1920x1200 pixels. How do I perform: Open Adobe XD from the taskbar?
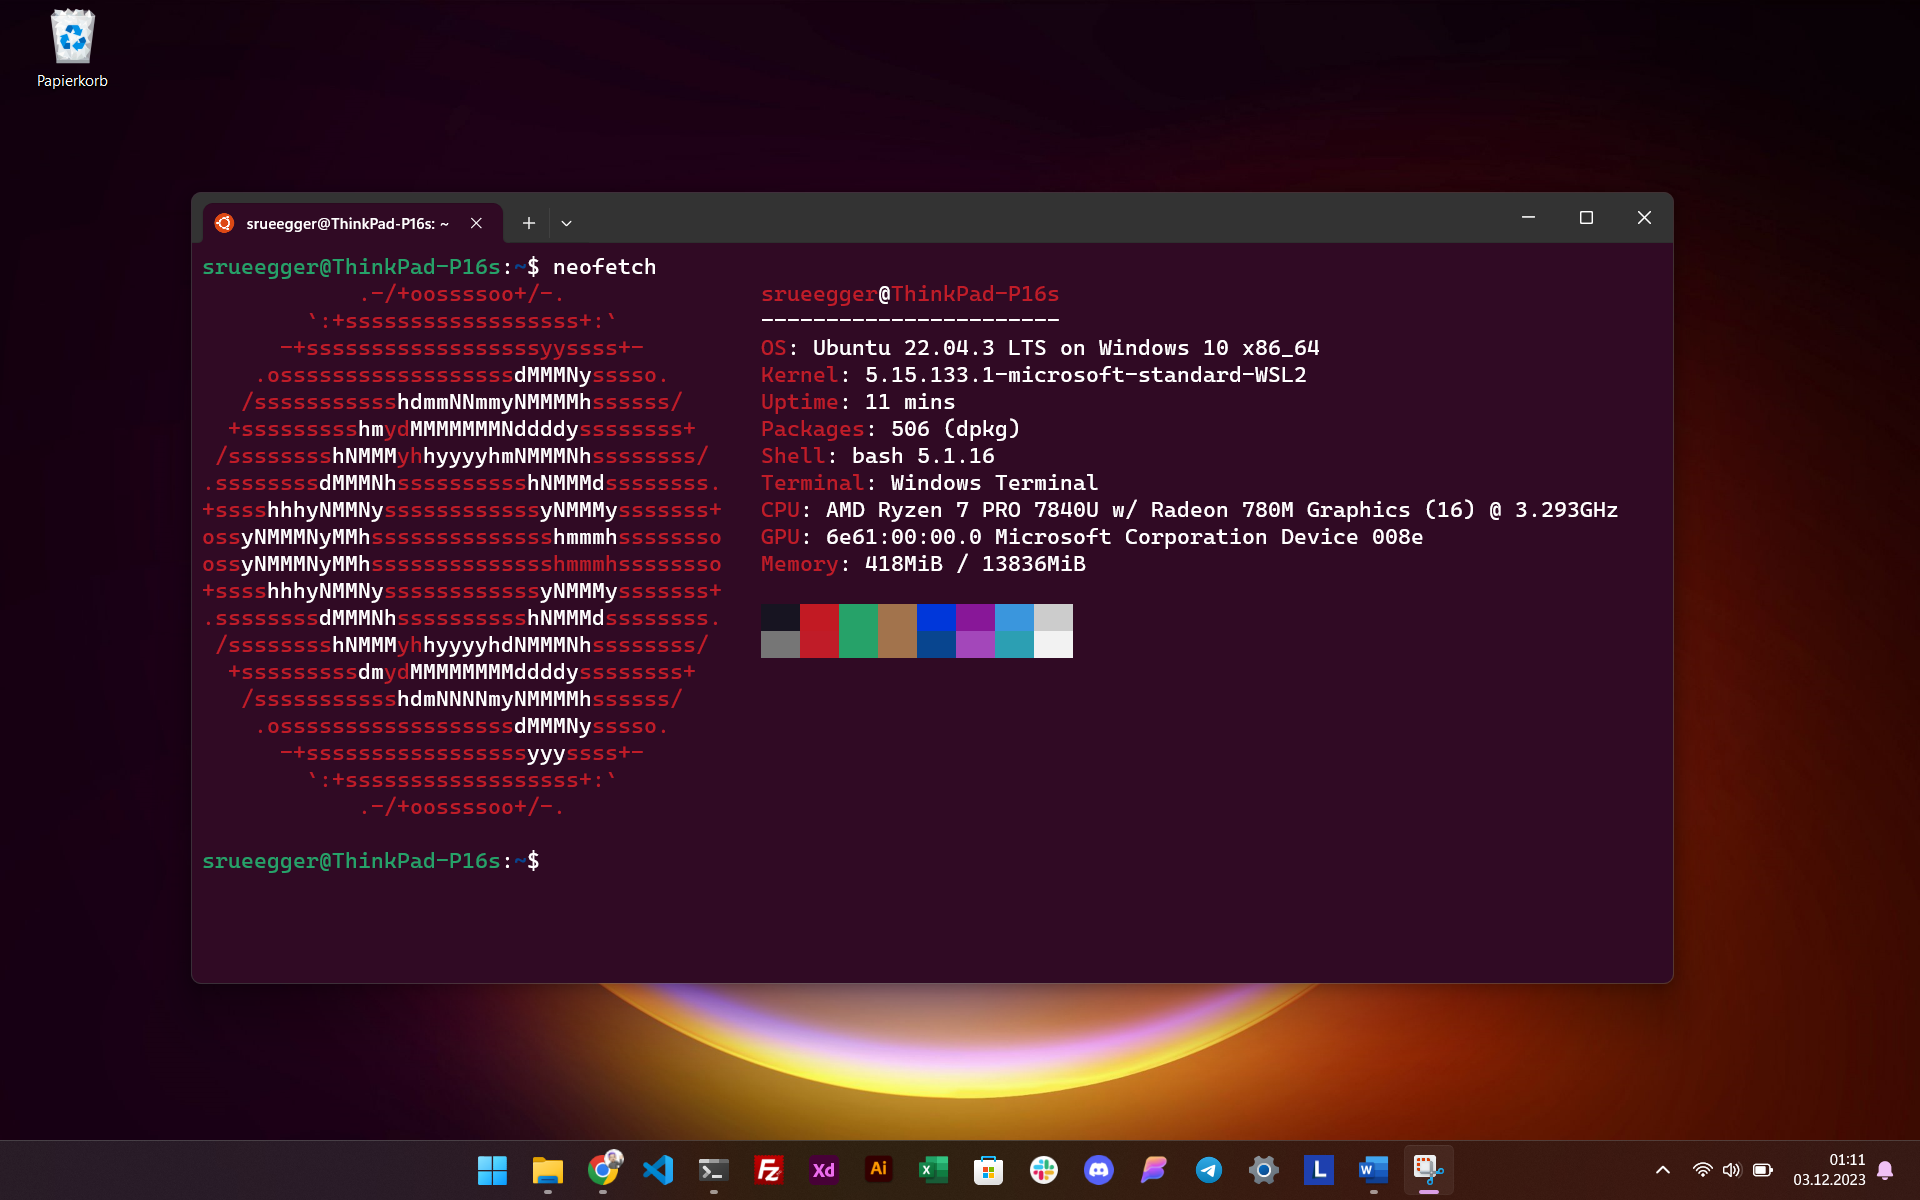[823, 1170]
